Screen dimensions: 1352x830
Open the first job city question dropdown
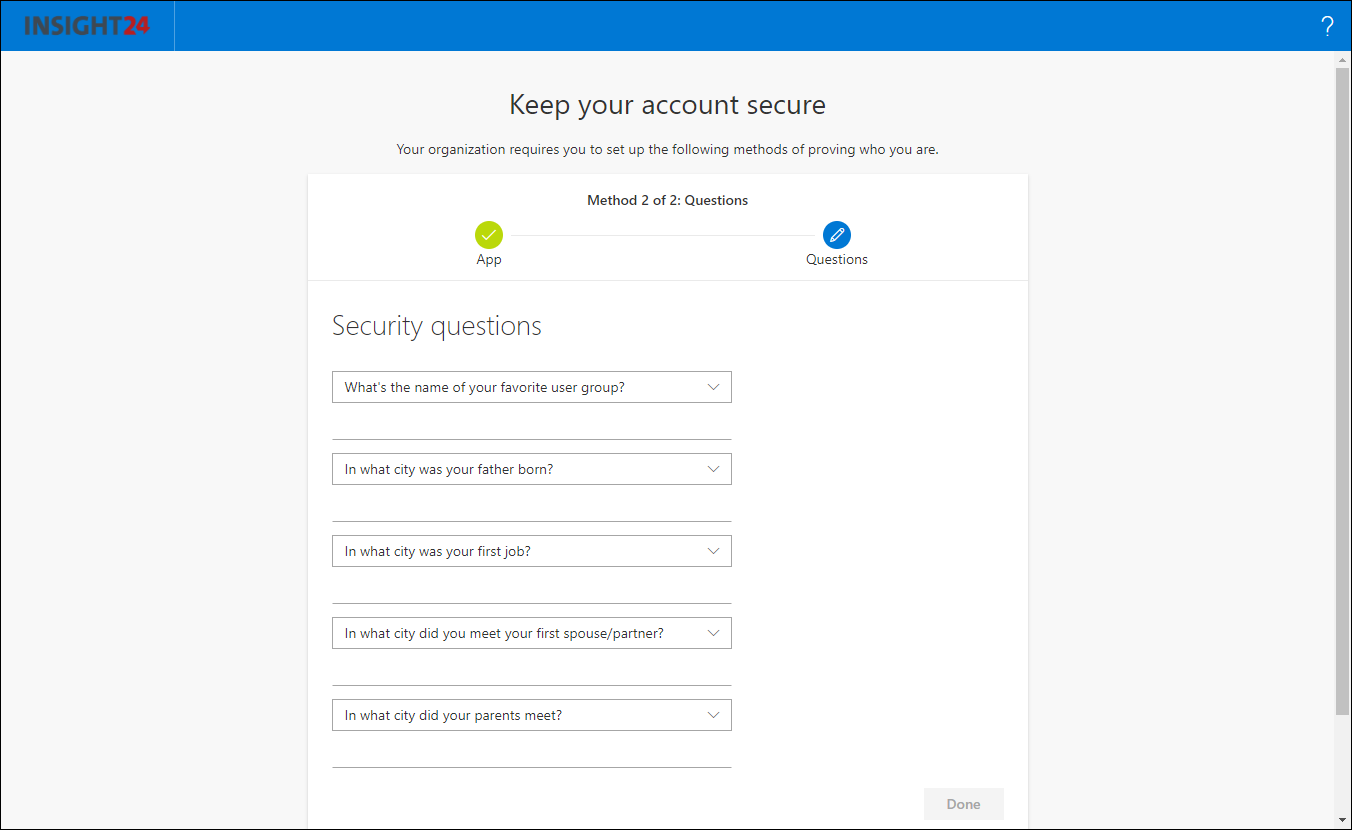point(531,551)
